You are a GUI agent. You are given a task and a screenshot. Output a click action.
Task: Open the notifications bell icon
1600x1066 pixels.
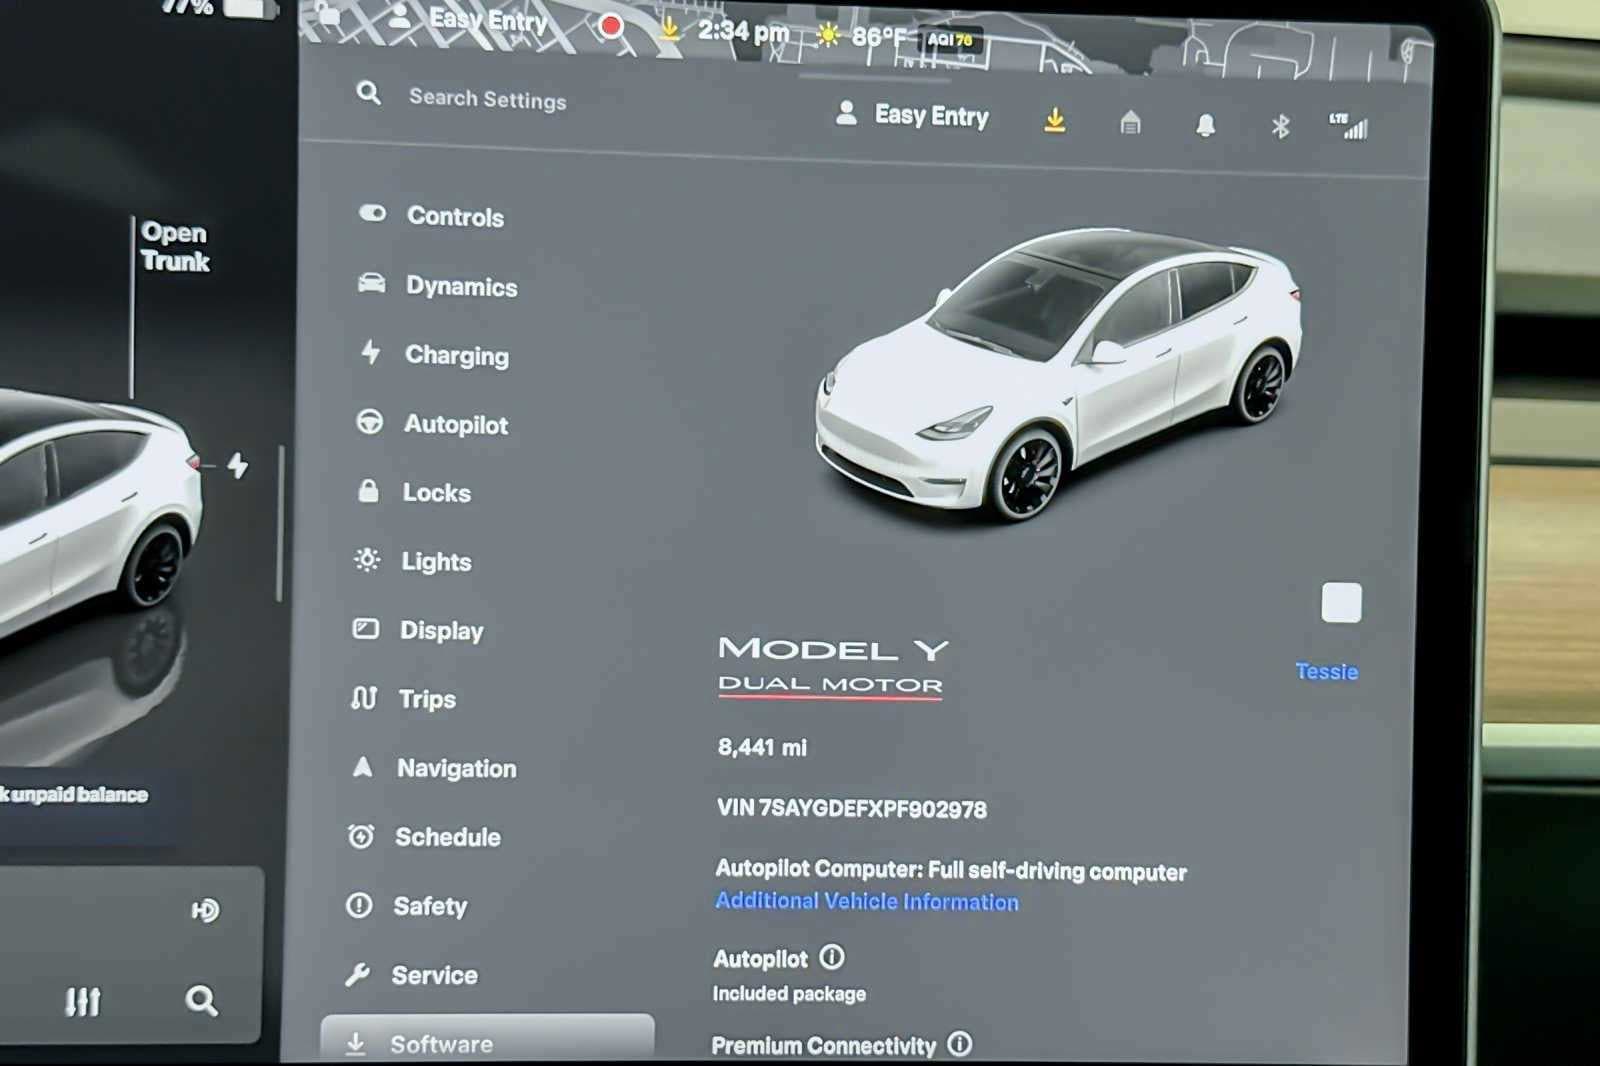1206,125
